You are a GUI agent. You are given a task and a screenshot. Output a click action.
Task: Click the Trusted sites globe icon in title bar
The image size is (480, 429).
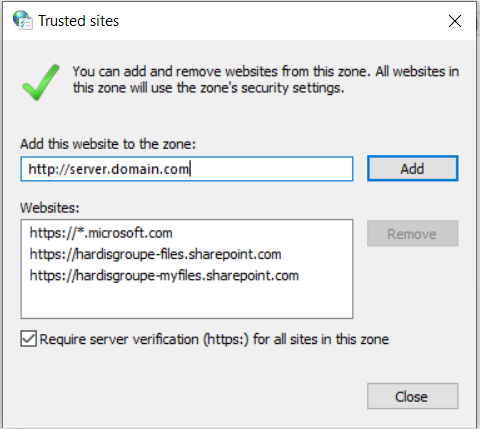click(23, 20)
